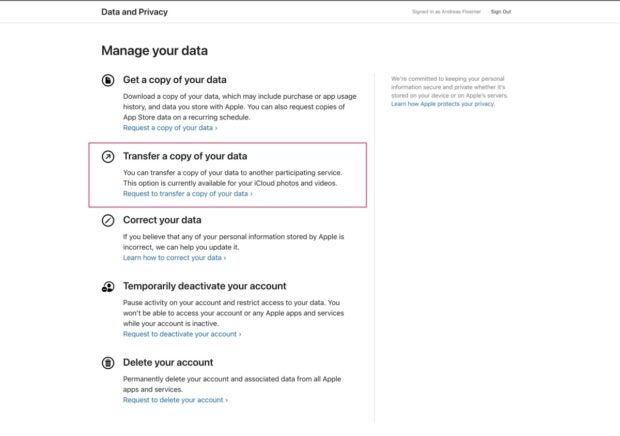Click Temporarily deactivate your account heading
The height and width of the screenshot is (436, 620).
tap(204, 286)
